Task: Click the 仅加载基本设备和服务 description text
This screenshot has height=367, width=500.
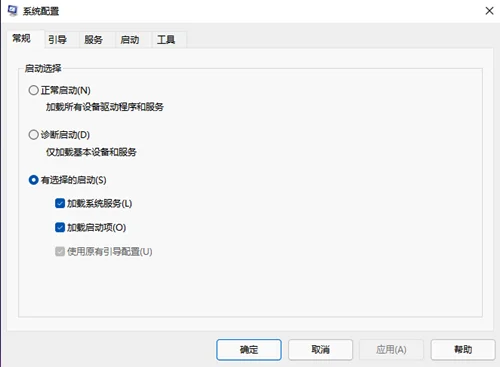Action: [91, 152]
